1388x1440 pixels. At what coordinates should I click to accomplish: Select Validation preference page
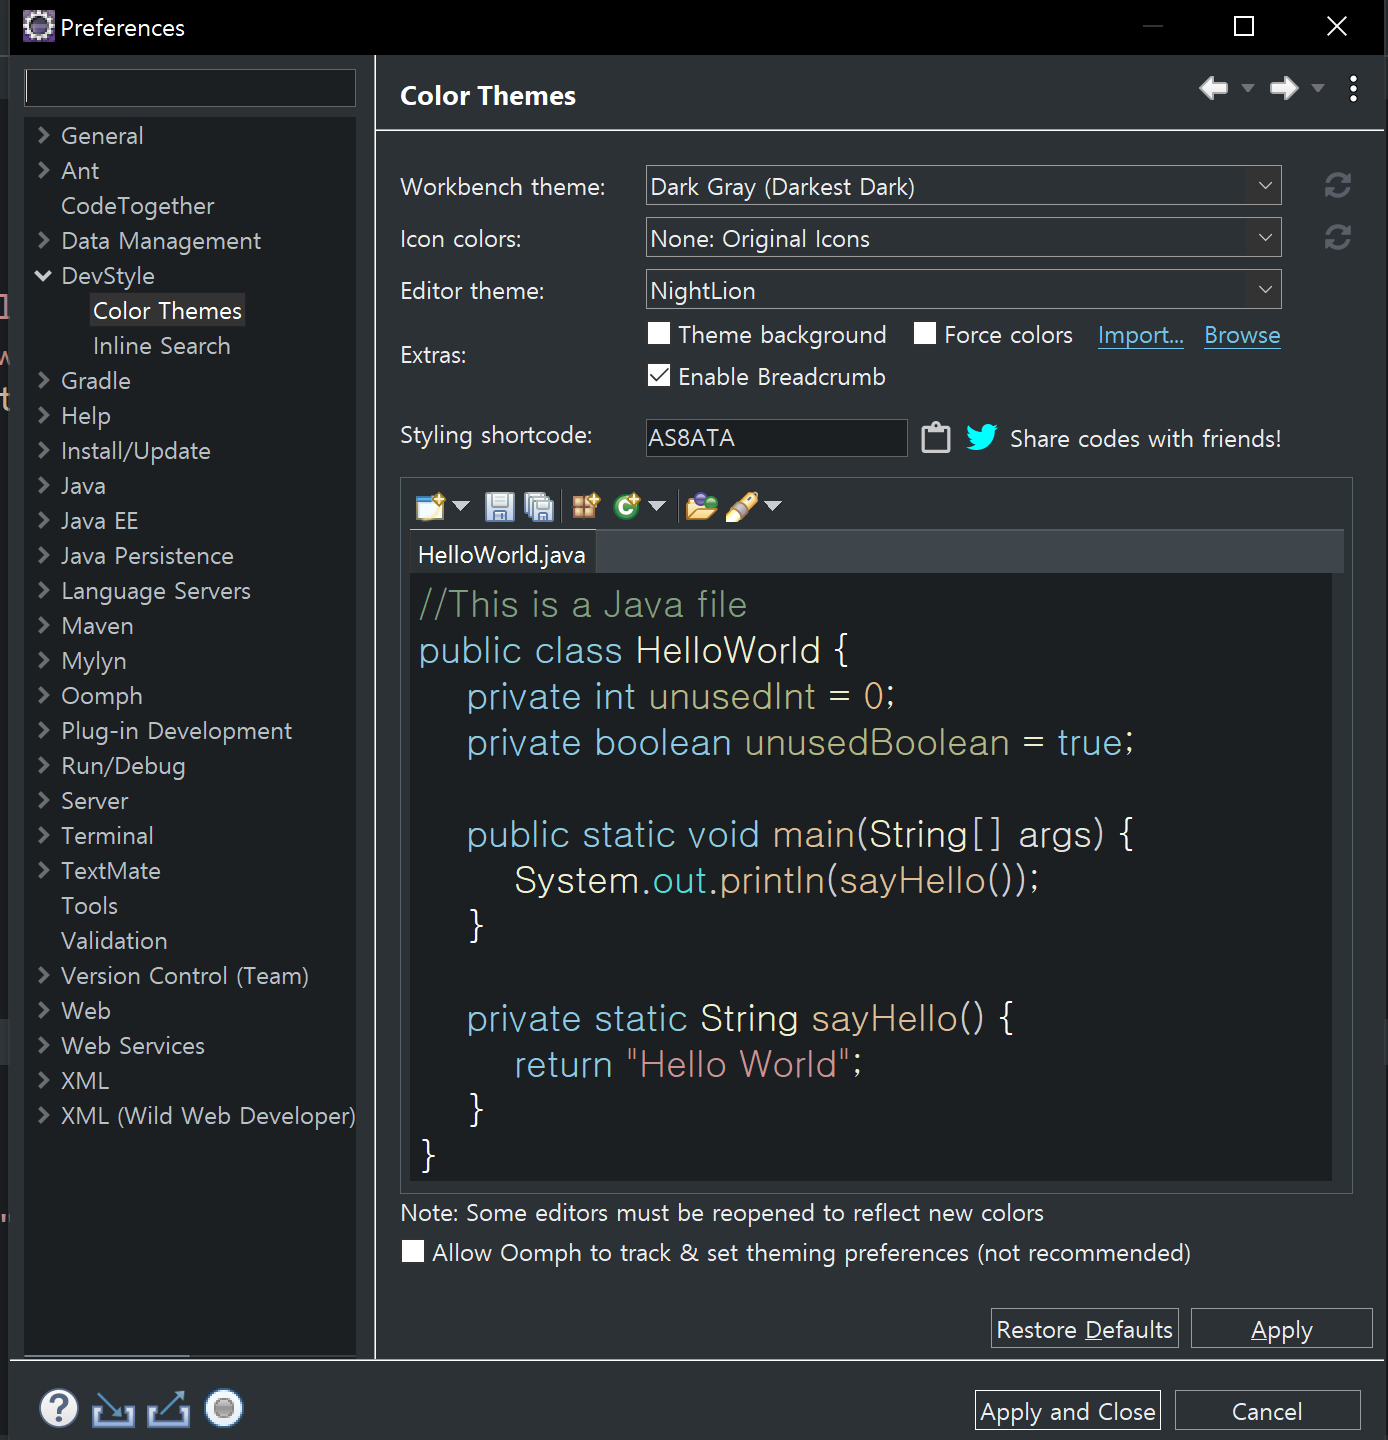pyautogui.click(x=114, y=941)
